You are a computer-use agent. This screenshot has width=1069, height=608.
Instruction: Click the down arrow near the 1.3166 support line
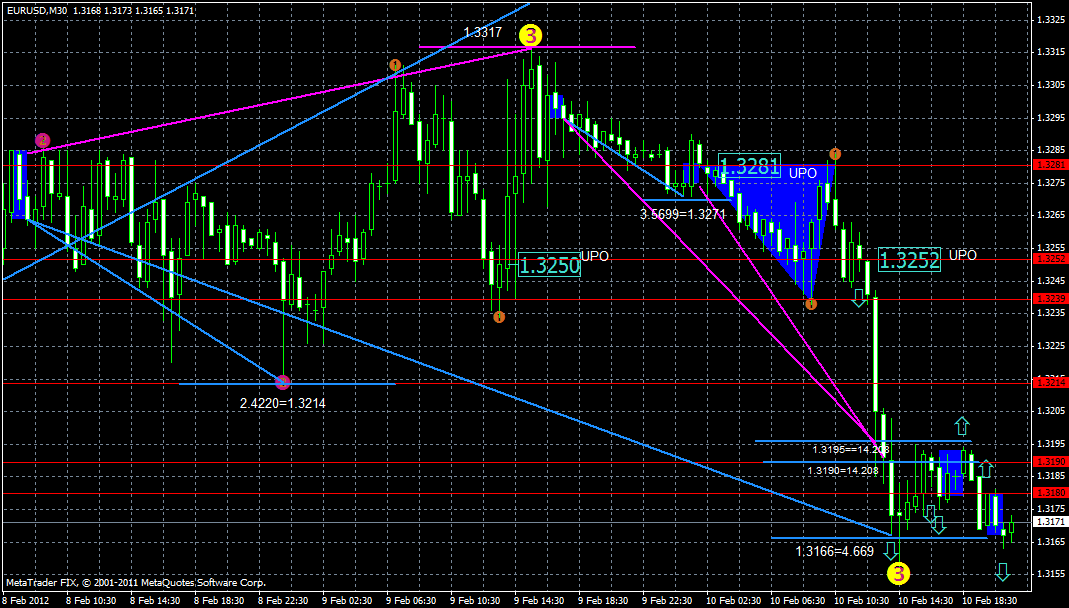pyautogui.click(x=890, y=550)
